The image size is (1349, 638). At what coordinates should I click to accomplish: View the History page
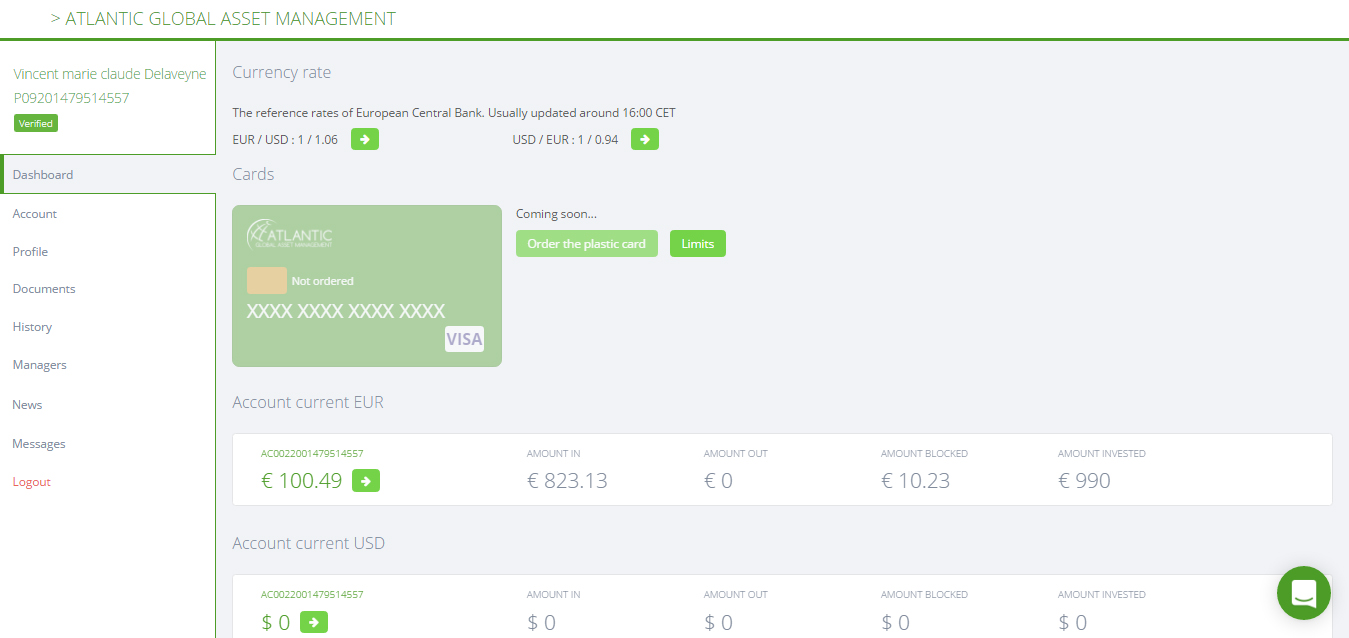point(32,327)
